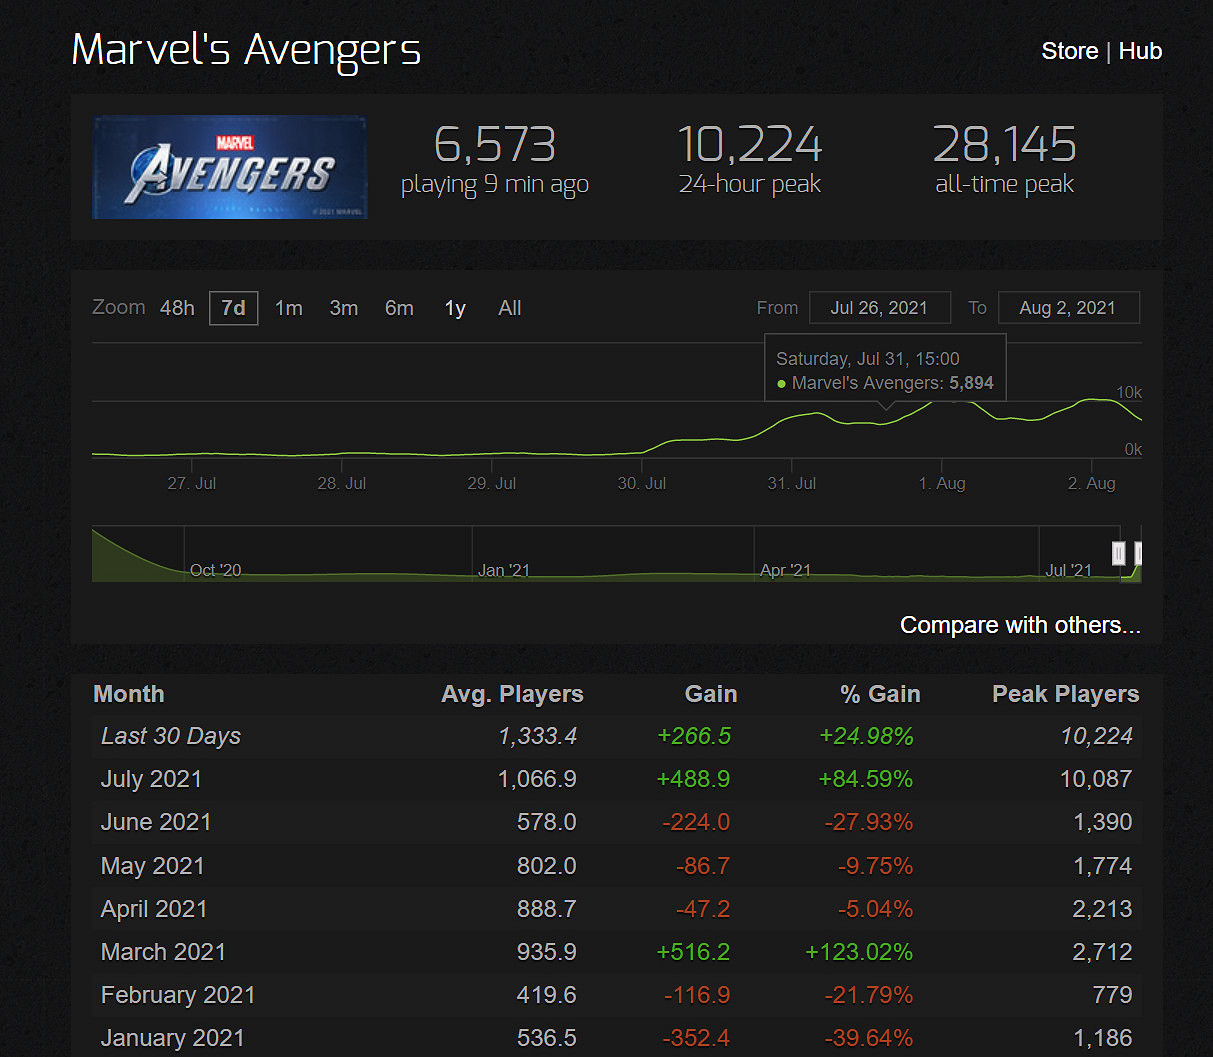Image resolution: width=1213 pixels, height=1057 pixels.
Task: Switch chart zoom to 48h view
Action: [x=177, y=308]
